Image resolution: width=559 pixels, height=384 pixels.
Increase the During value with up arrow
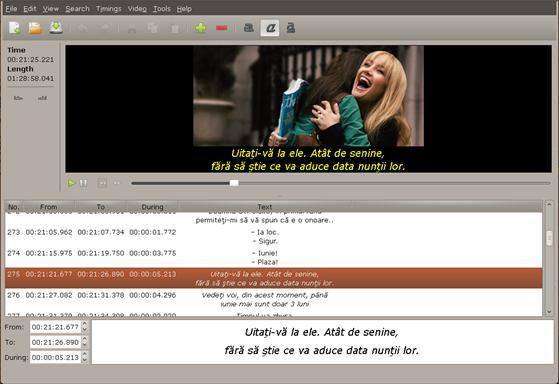tap(84, 354)
